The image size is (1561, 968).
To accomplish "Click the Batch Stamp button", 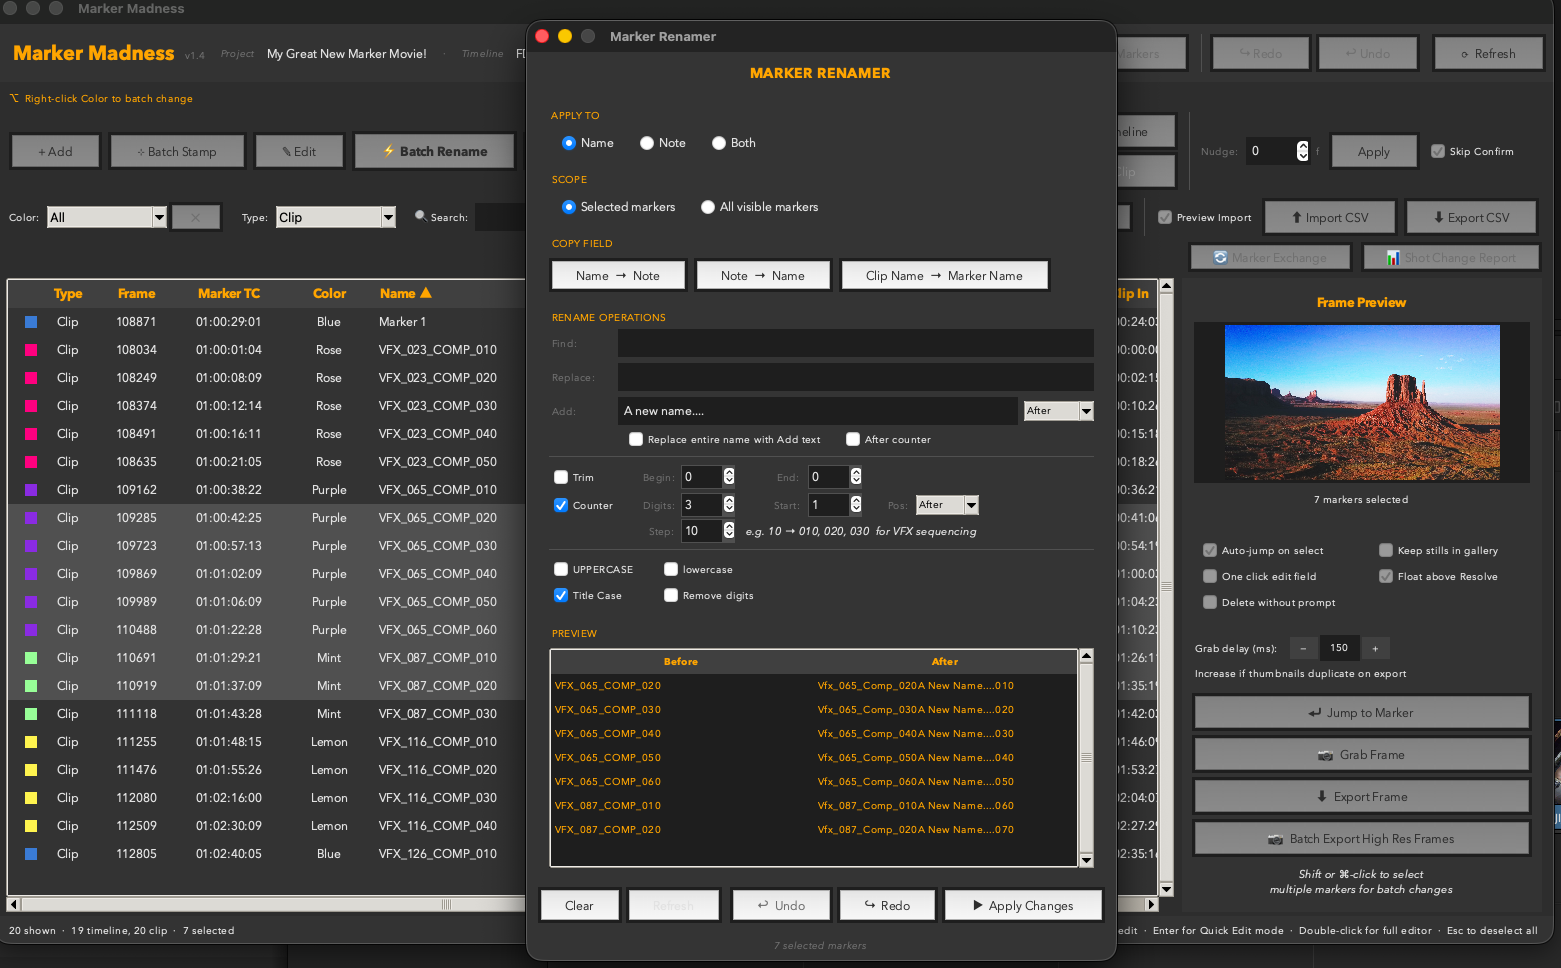I will coord(177,151).
